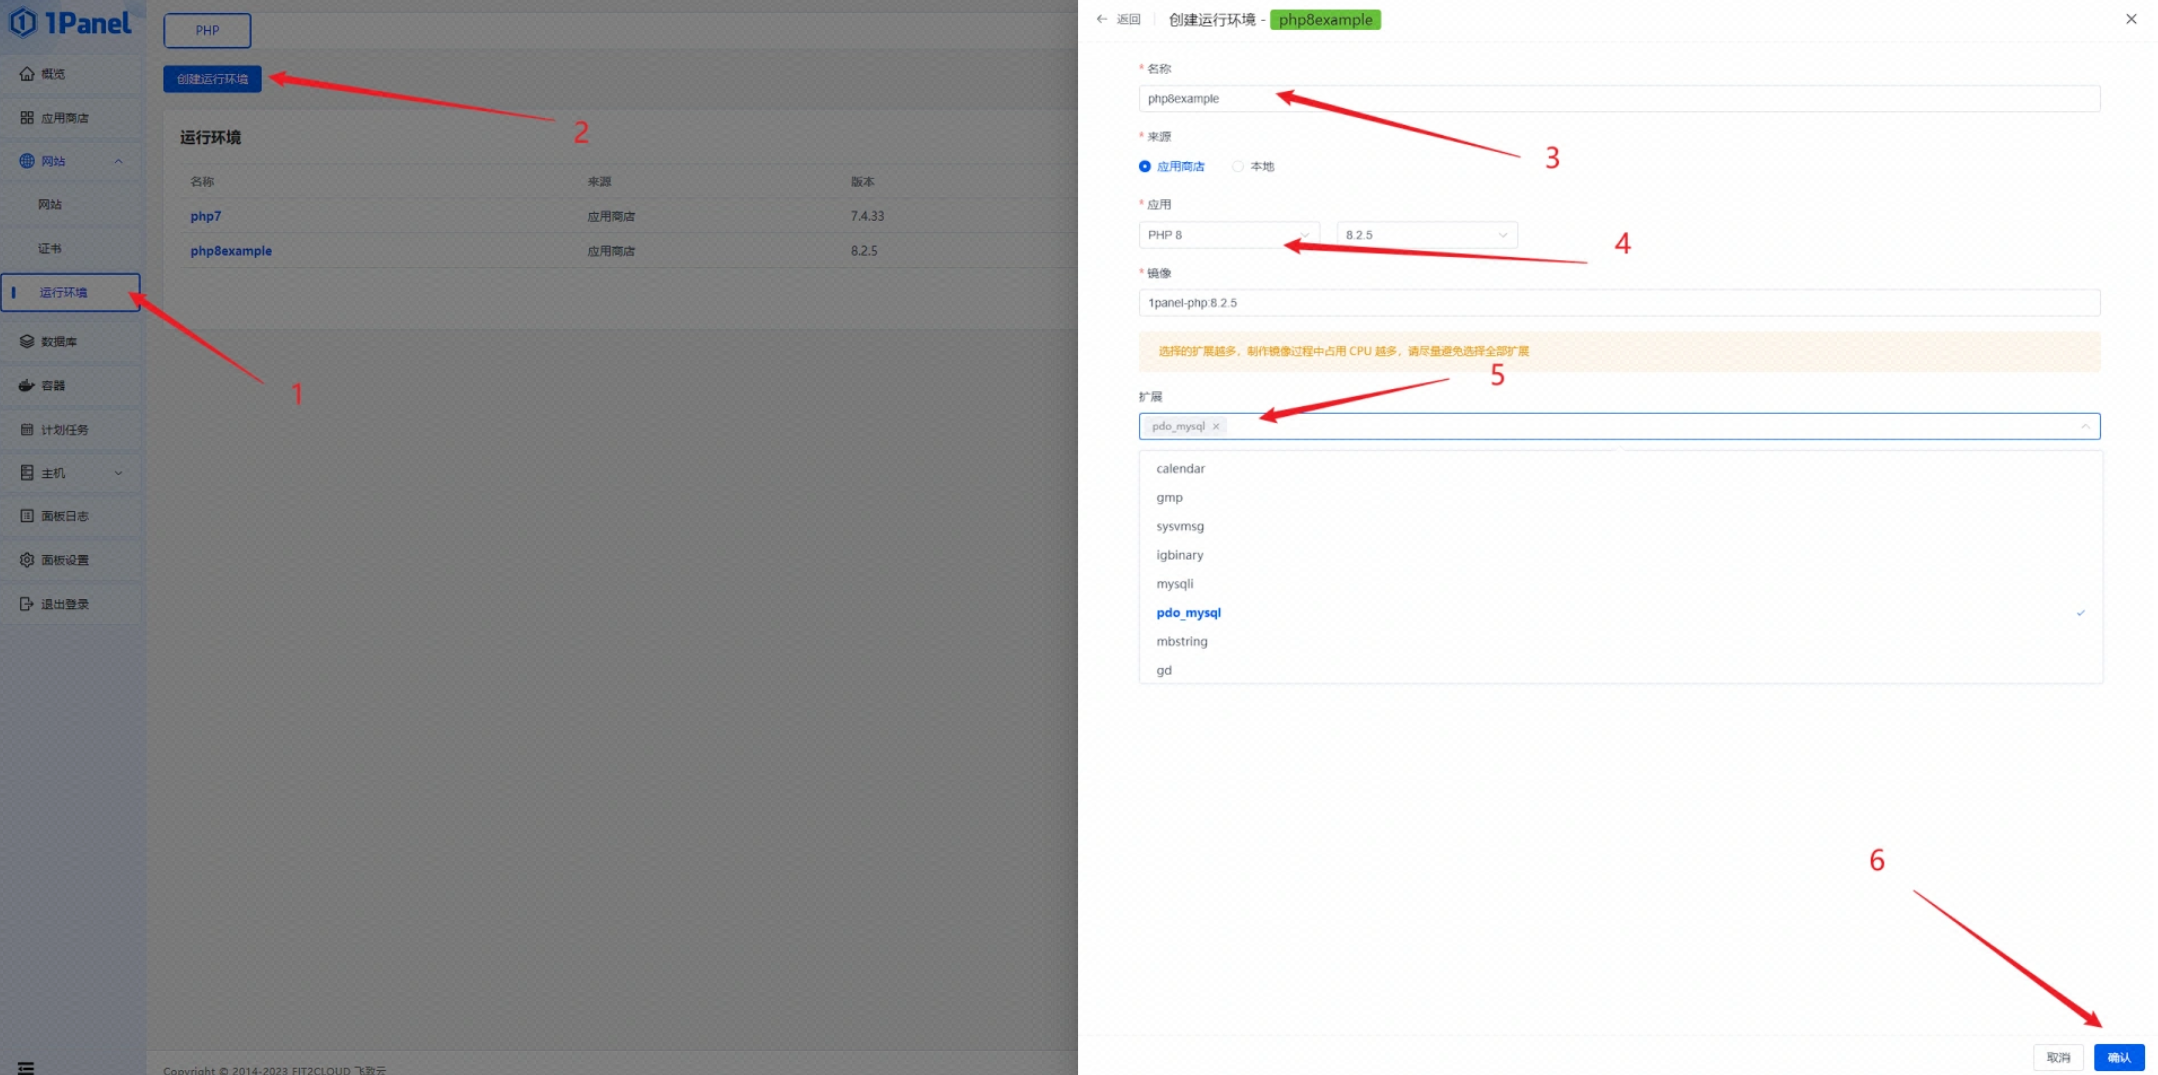The width and height of the screenshot is (2158, 1075).
Task: Select the 应用商店 source radio button
Action: coord(1145,167)
